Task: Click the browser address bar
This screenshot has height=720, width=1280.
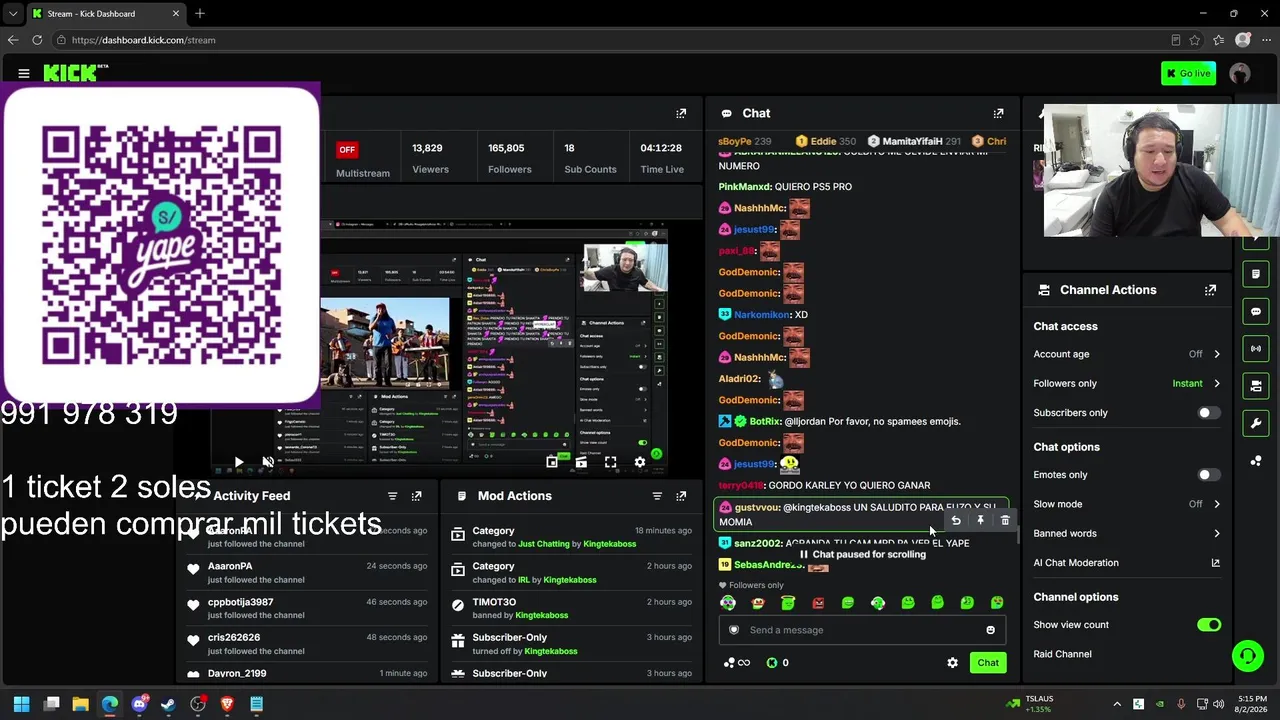Action: (610, 40)
